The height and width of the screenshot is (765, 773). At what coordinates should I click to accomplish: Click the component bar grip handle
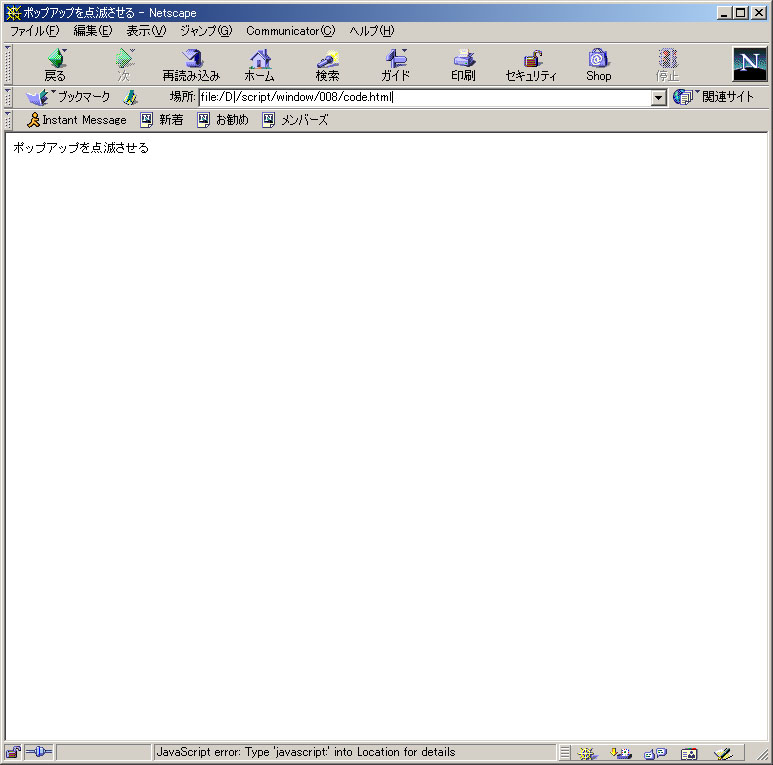[x=565, y=753]
